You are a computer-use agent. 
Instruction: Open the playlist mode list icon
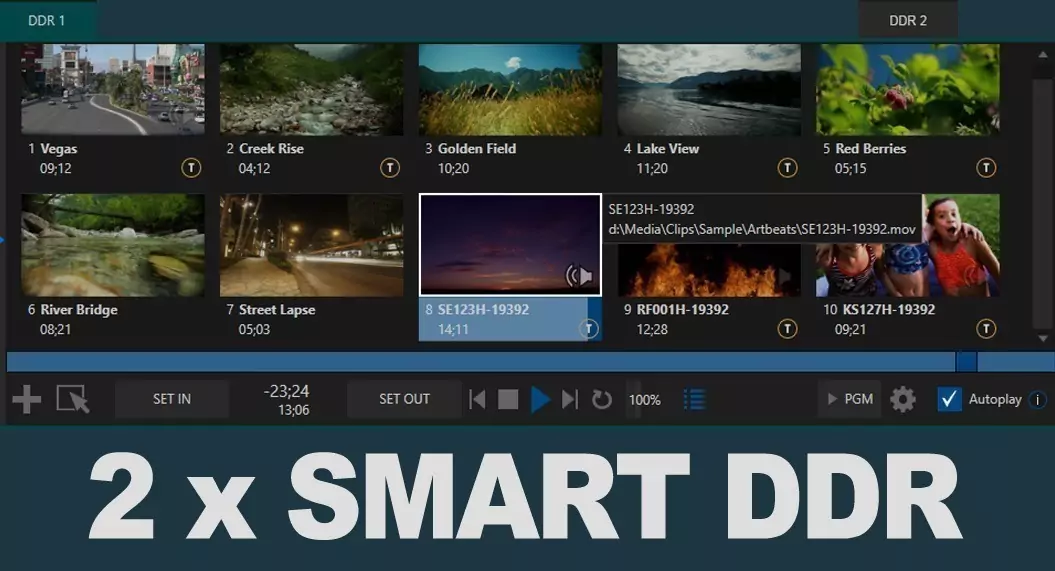694,399
